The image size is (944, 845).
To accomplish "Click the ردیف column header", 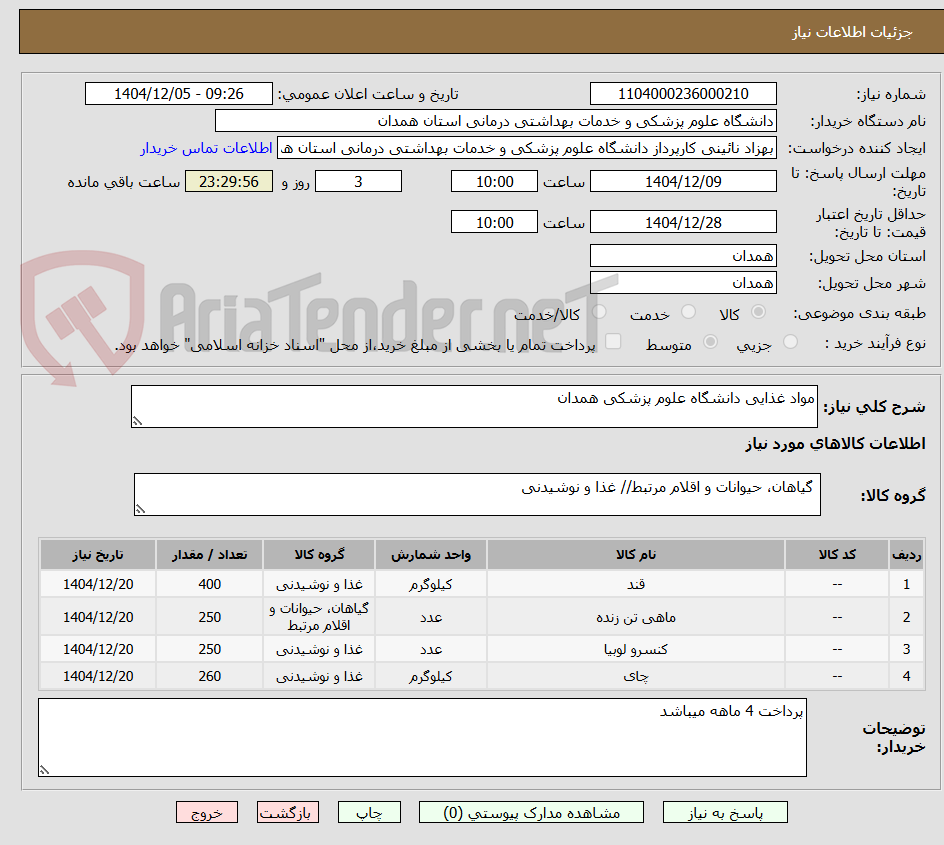I will (907, 554).
